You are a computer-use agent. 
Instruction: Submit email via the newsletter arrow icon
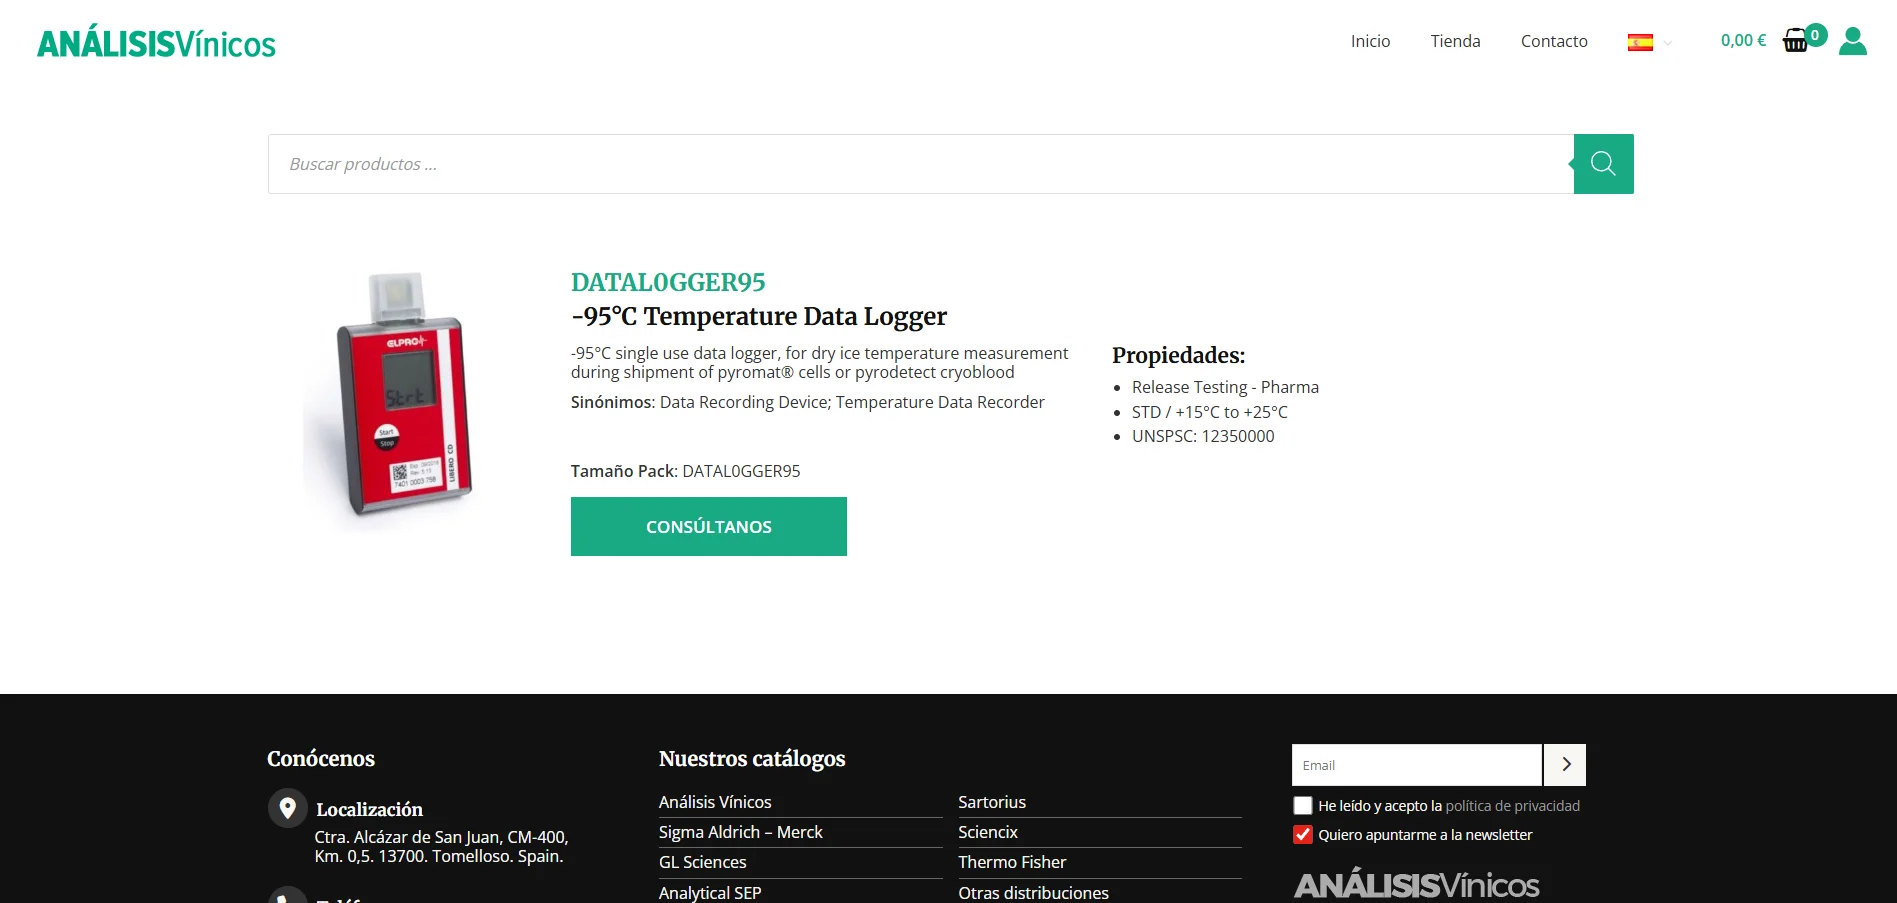pos(1564,764)
